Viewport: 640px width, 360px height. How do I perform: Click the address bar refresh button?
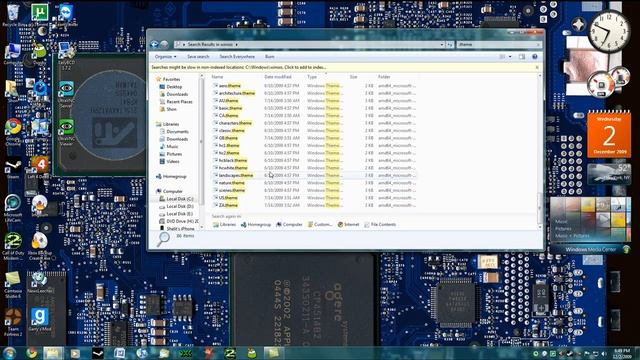[x=449, y=44]
